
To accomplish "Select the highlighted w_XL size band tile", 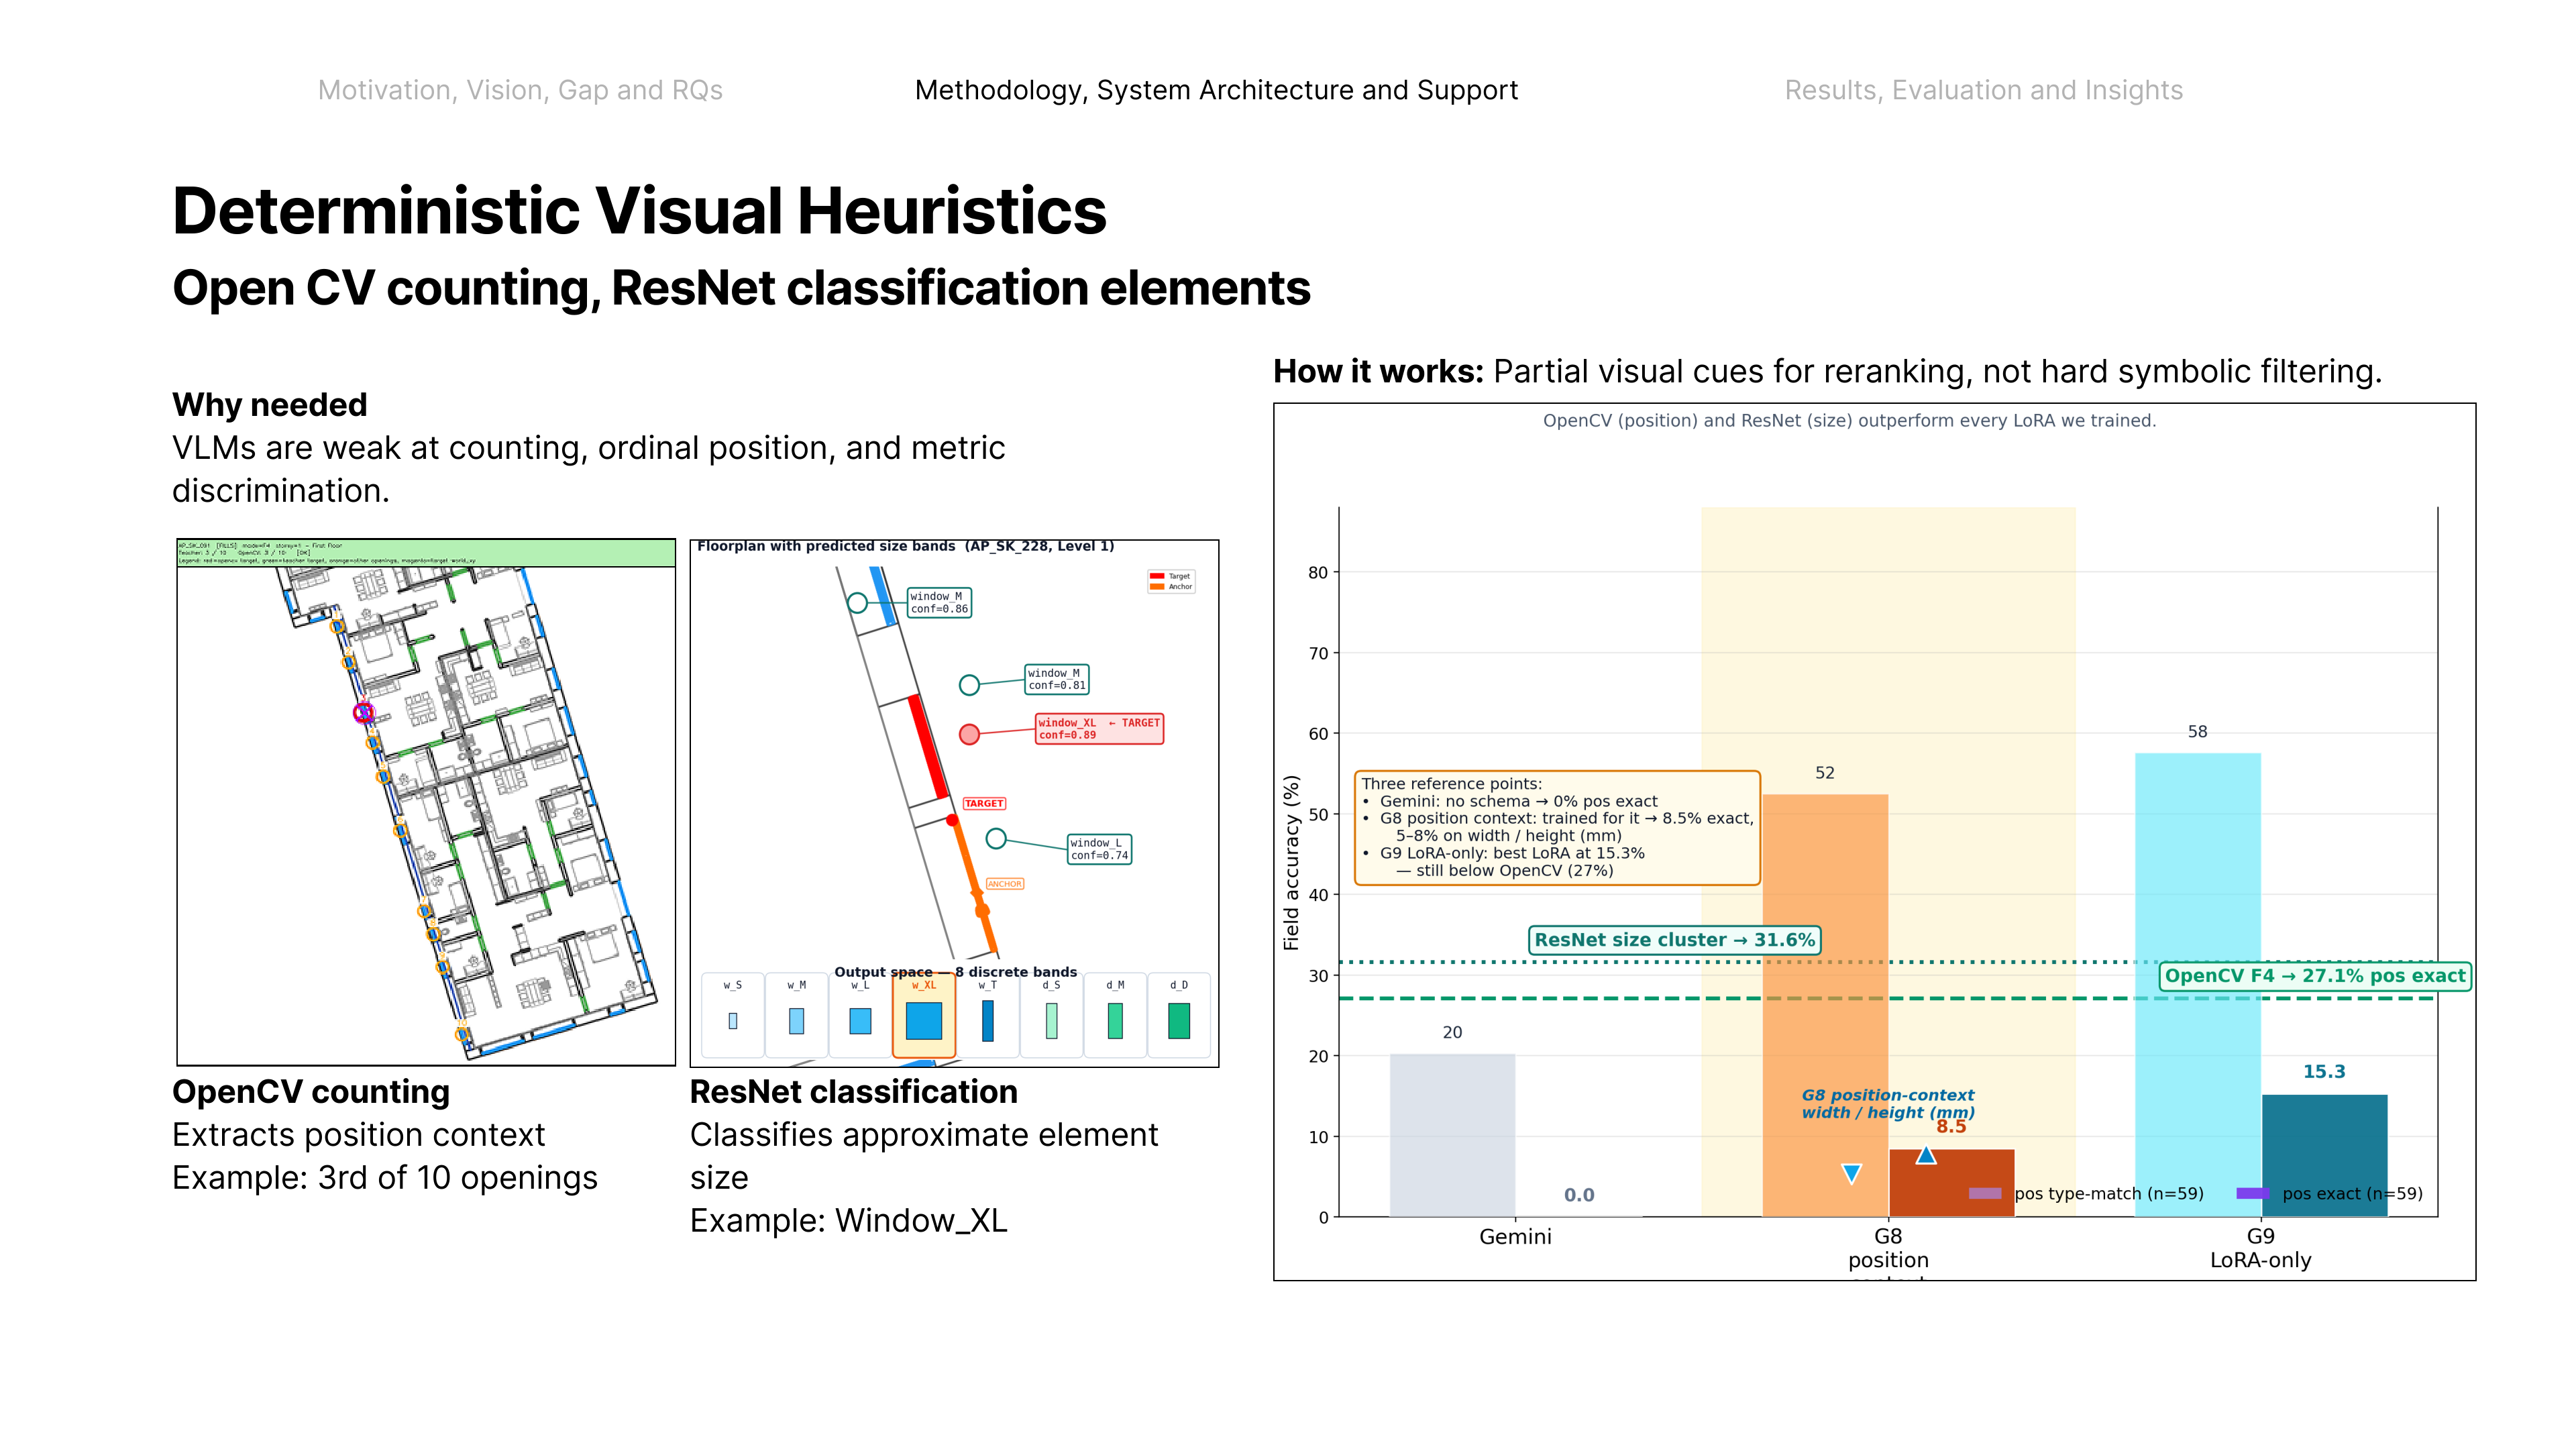I will (924, 1014).
